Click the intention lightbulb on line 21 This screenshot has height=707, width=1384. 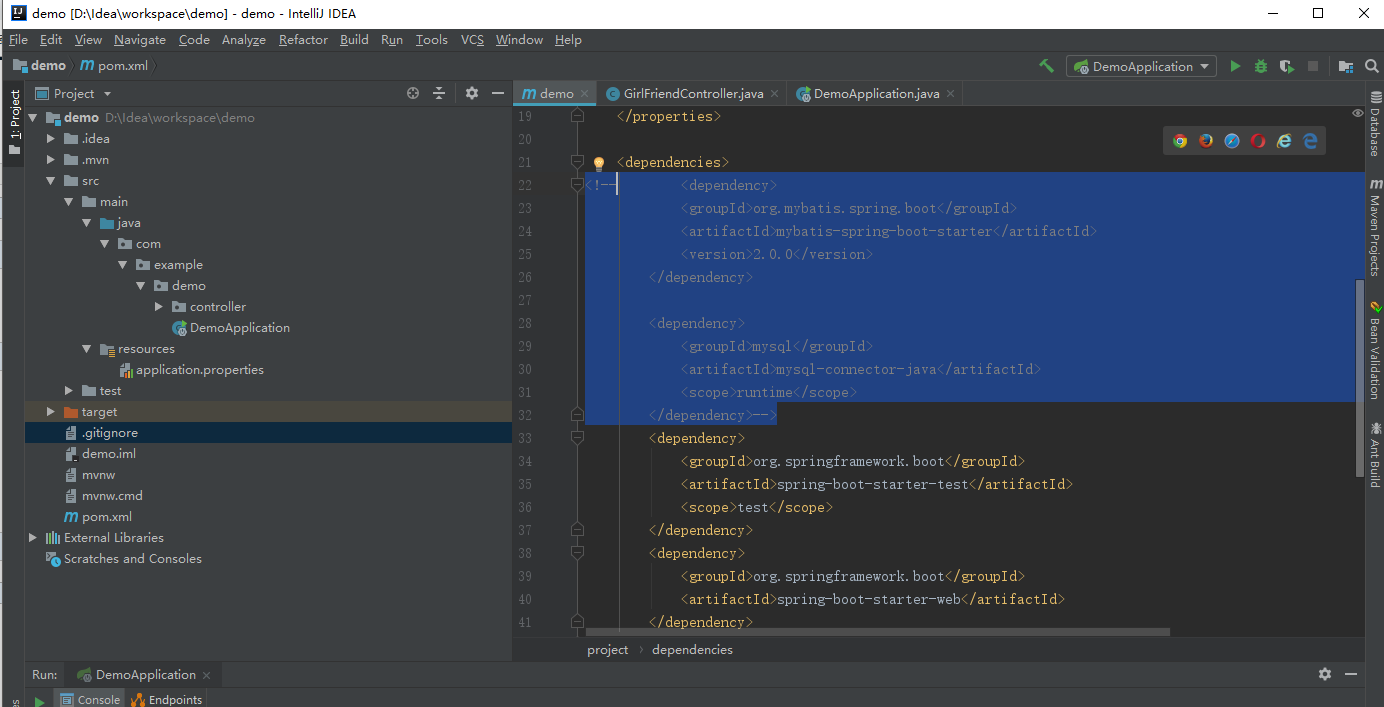click(599, 163)
